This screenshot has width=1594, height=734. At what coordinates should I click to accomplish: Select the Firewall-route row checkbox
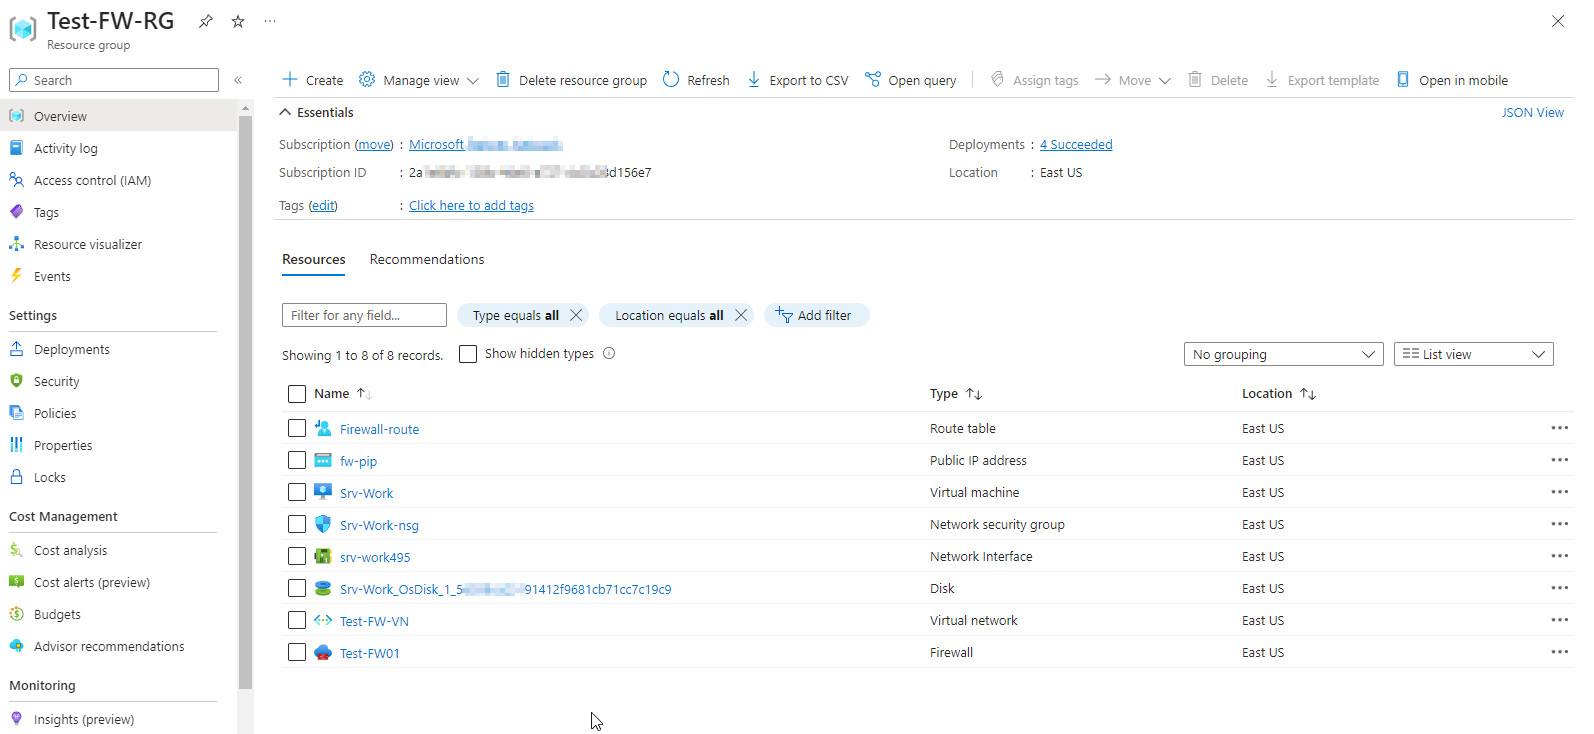pos(297,428)
